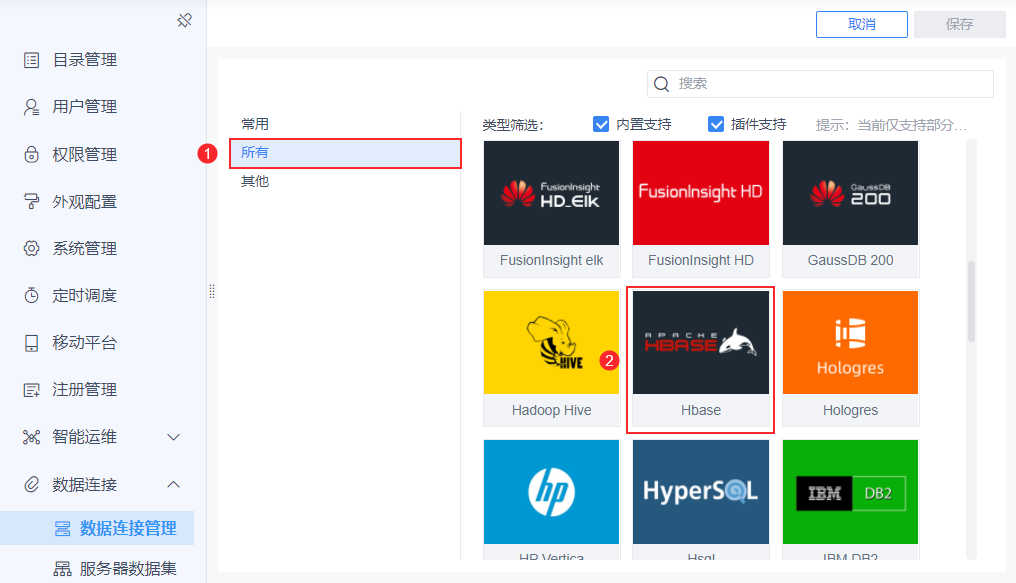Click the 用户管理 user icon
This screenshot has width=1016, height=583.
[x=31, y=107]
